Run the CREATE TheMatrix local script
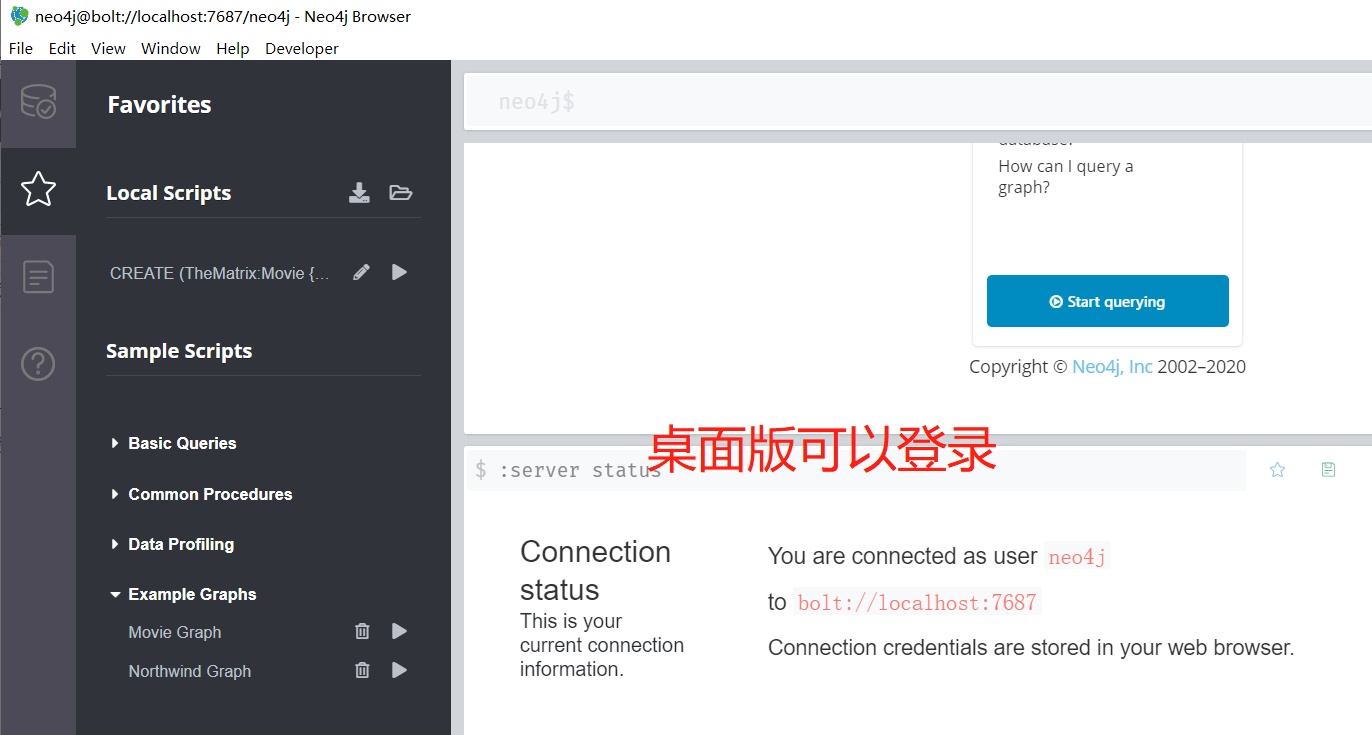Image resolution: width=1372 pixels, height=735 pixels. click(399, 272)
